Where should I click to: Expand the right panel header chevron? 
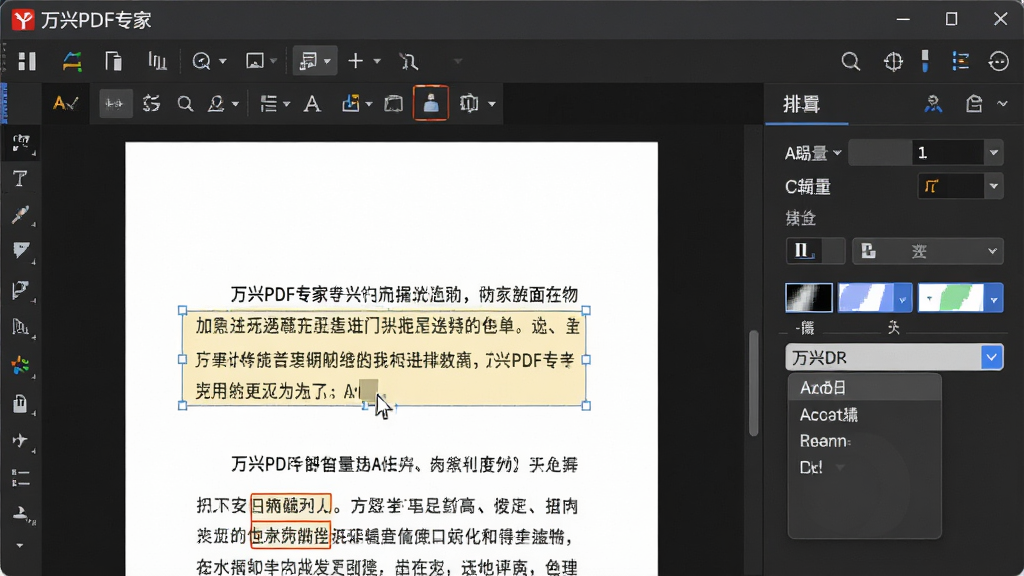(1002, 104)
